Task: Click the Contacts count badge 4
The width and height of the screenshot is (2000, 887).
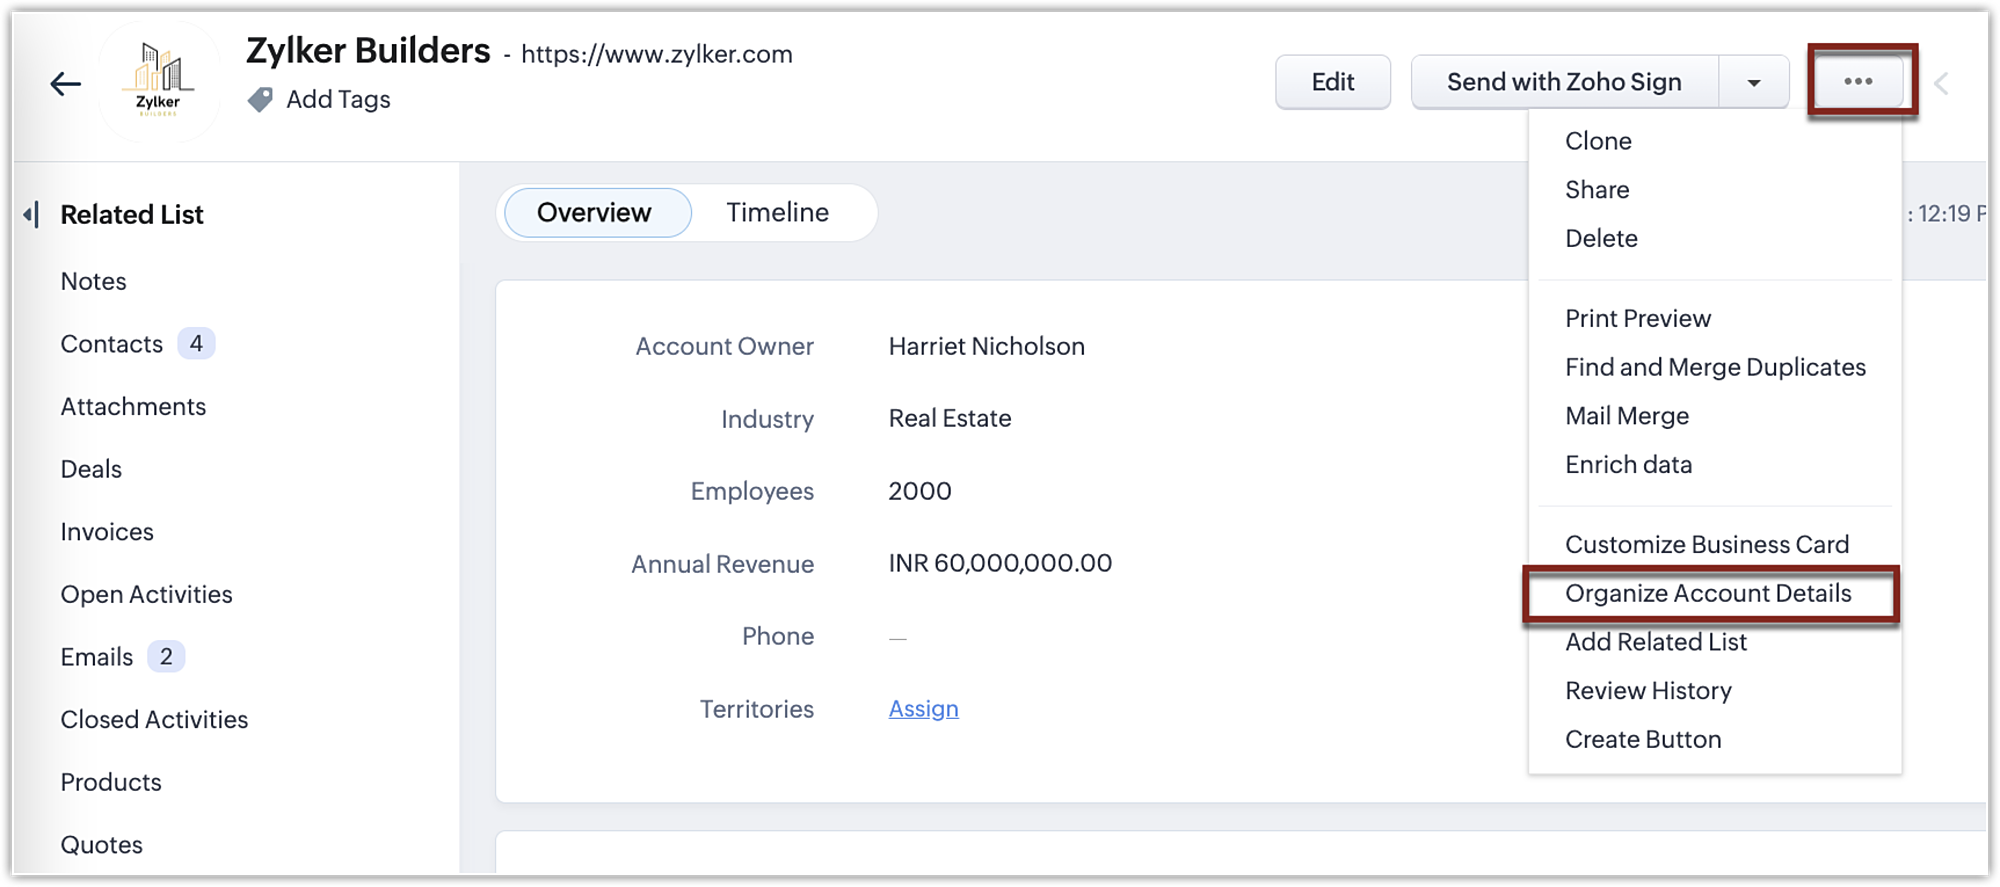Action: point(196,344)
